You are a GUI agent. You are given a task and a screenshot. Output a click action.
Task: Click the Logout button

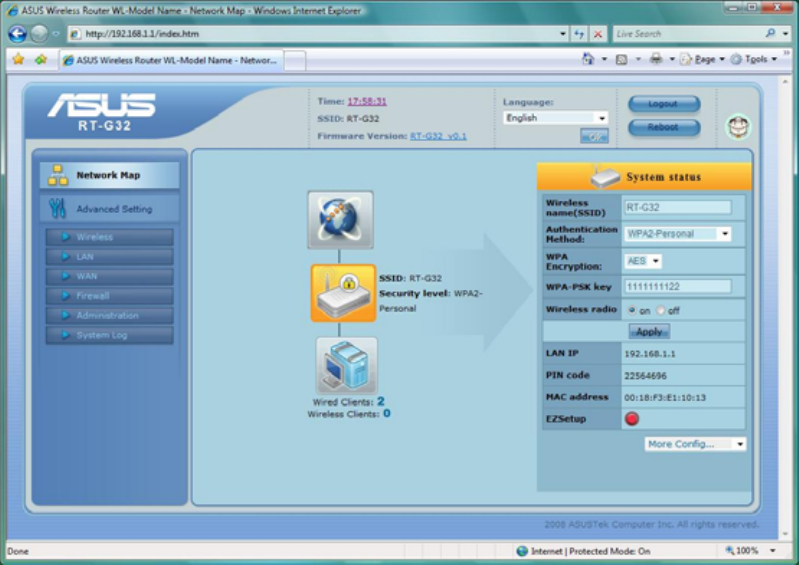click(x=664, y=104)
